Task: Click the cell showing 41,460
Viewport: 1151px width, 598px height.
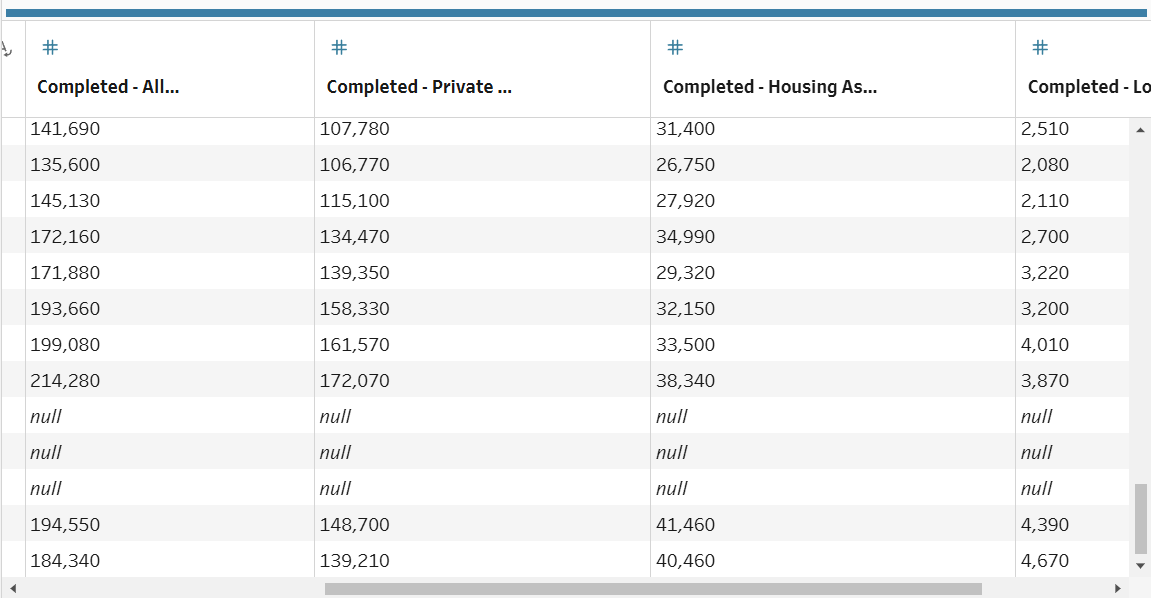Action: (x=686, y=525)
